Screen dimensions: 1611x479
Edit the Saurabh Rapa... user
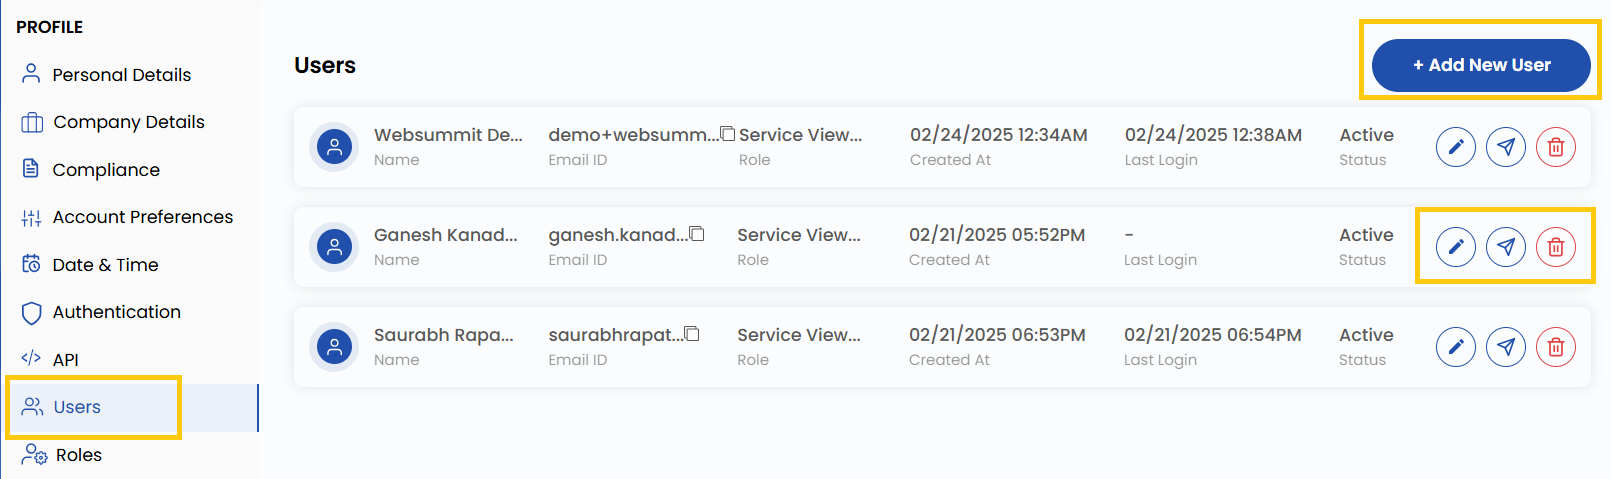click(x=1455, y=347)
